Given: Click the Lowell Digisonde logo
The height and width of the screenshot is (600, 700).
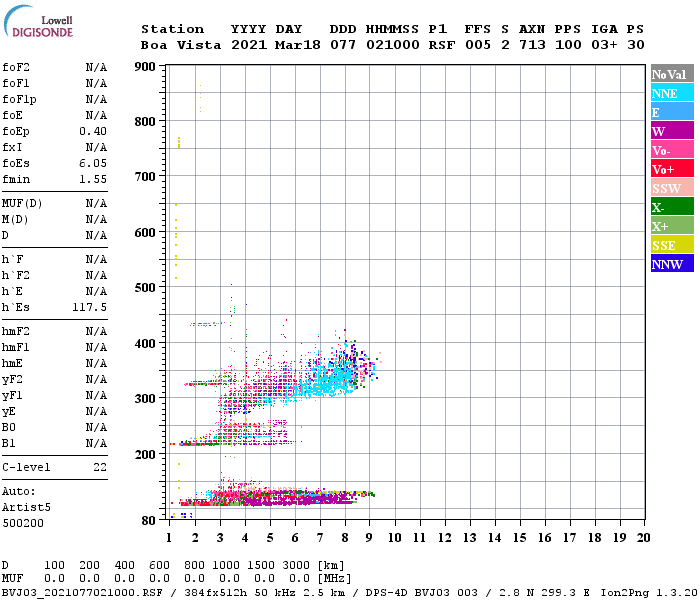Looking at the screenshot, I should pyautogui.click(x=38, y=21).
